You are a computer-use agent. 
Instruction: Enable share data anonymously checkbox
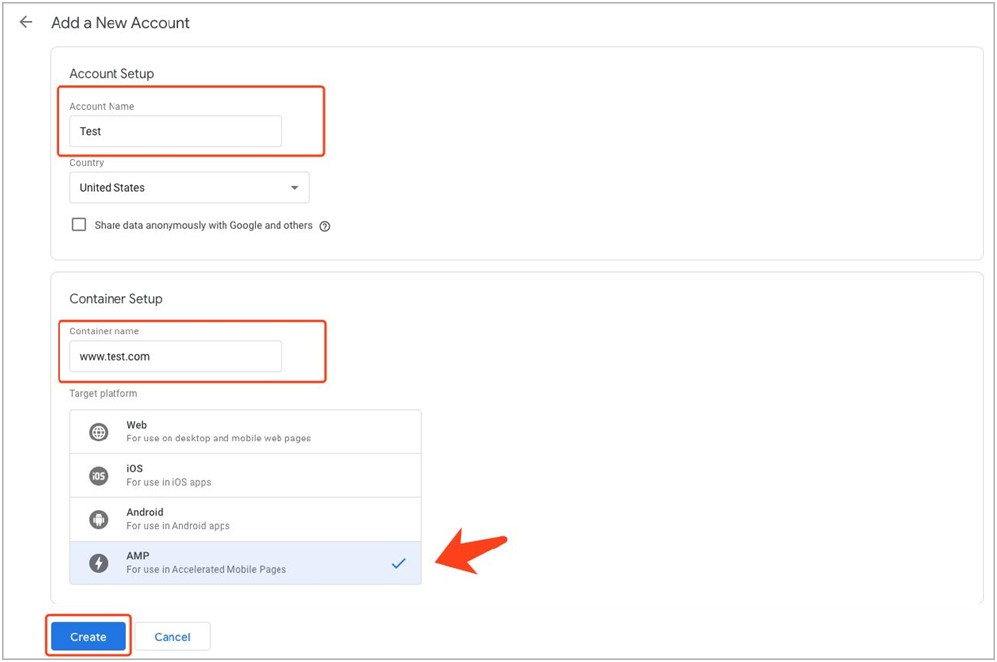[79, 225]
